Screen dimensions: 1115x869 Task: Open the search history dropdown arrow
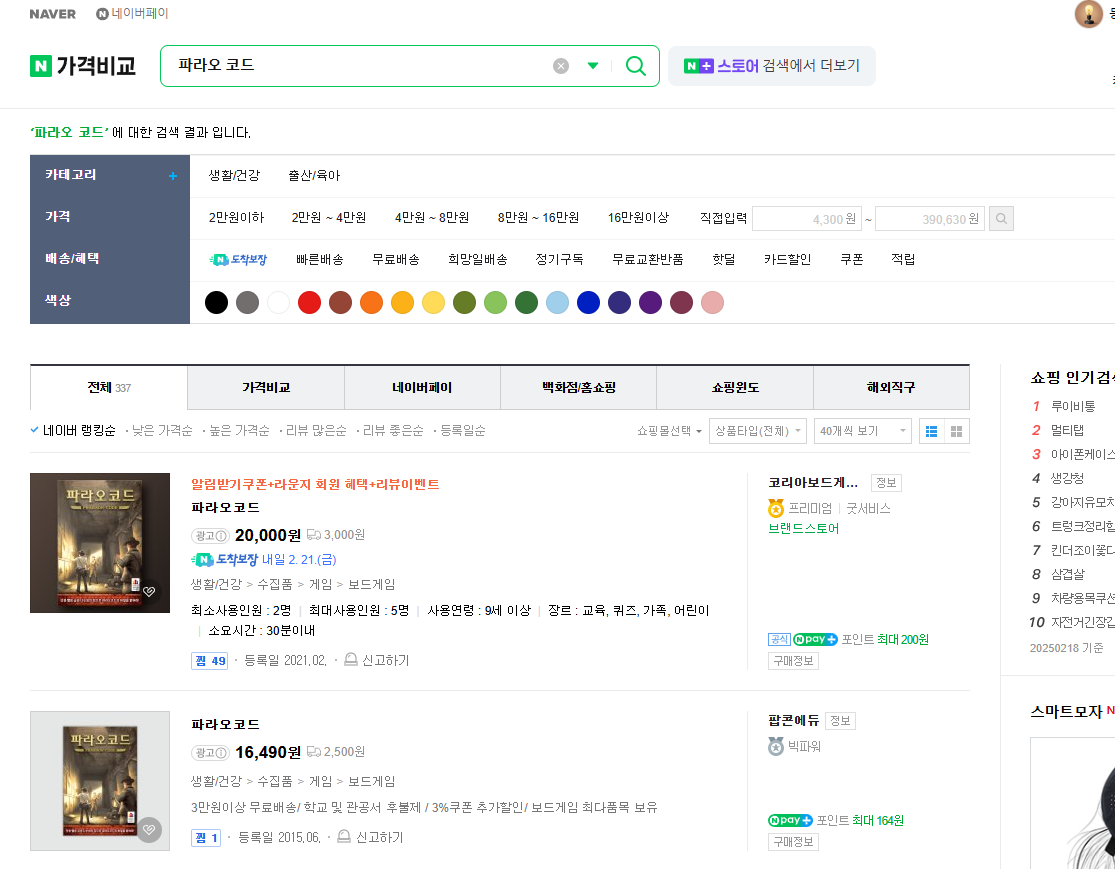click(592, 66)
